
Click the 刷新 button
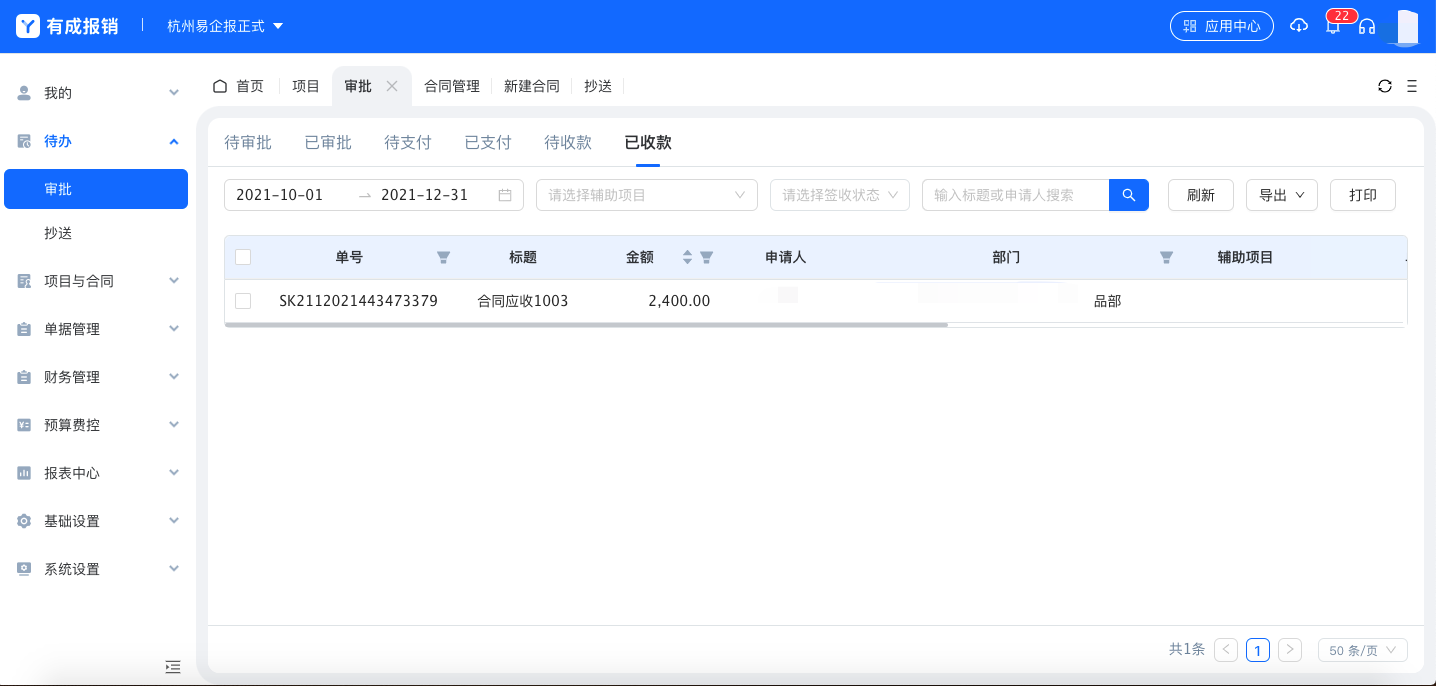point(1201,195)
